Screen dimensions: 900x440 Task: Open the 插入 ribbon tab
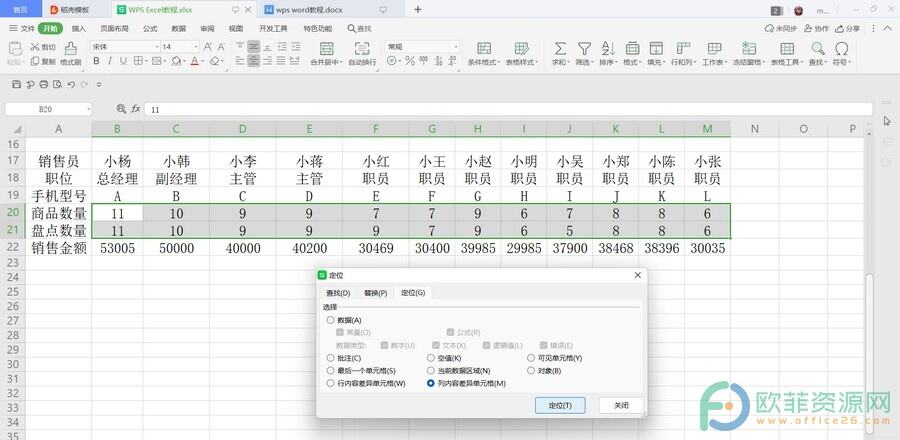tap(79, 29)
